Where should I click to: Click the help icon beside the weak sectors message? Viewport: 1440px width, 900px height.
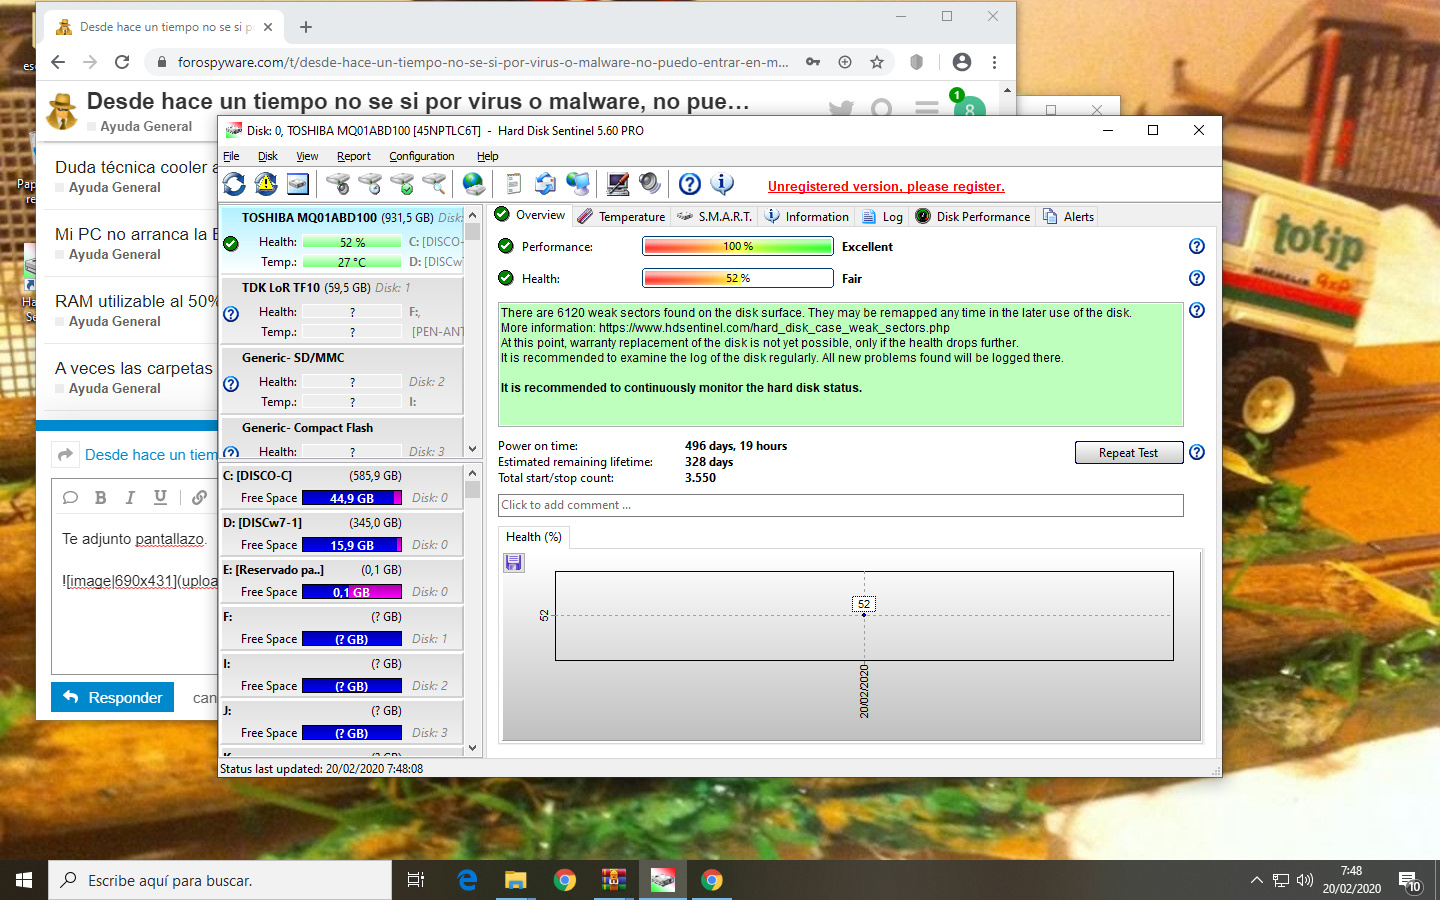[1197, 310]
